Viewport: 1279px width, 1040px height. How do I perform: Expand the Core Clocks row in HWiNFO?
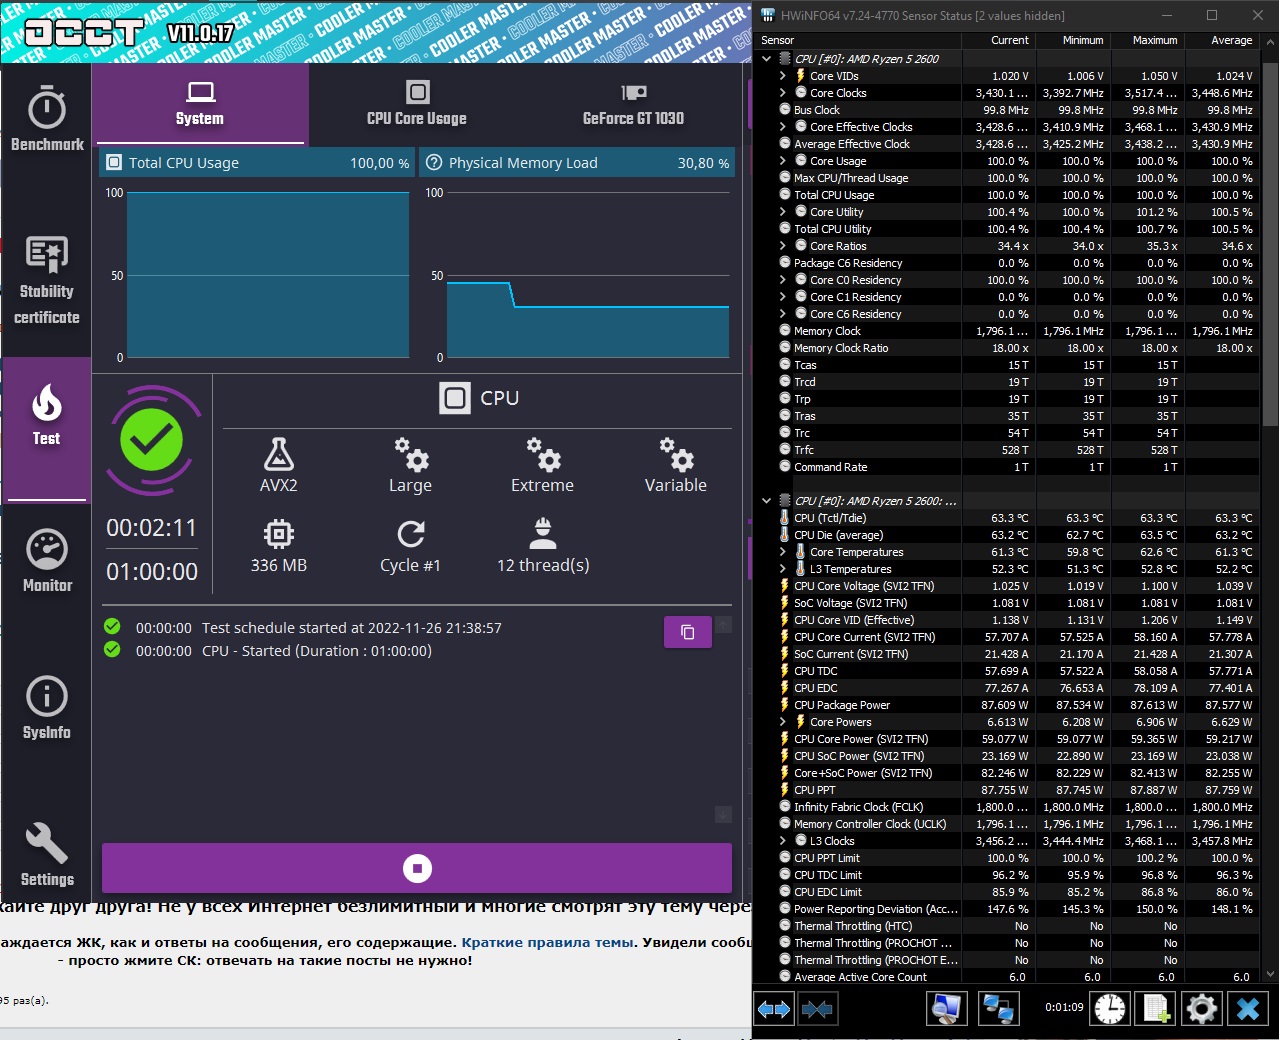pyautogui.click(x=783, y=93)
